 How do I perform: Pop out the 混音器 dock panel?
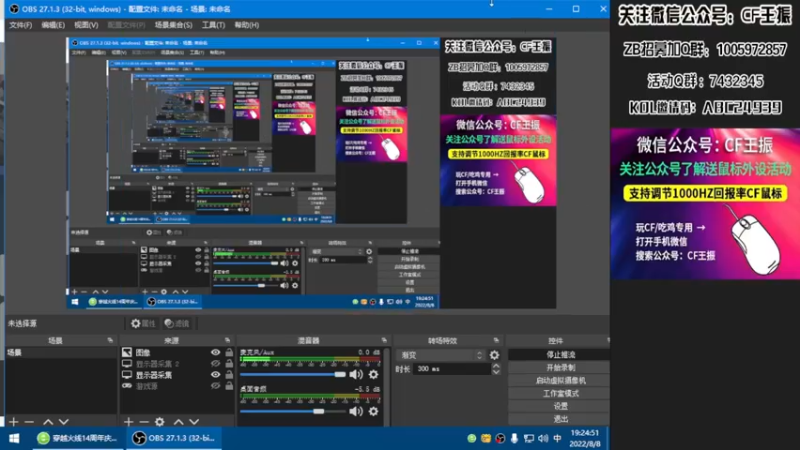384,340
